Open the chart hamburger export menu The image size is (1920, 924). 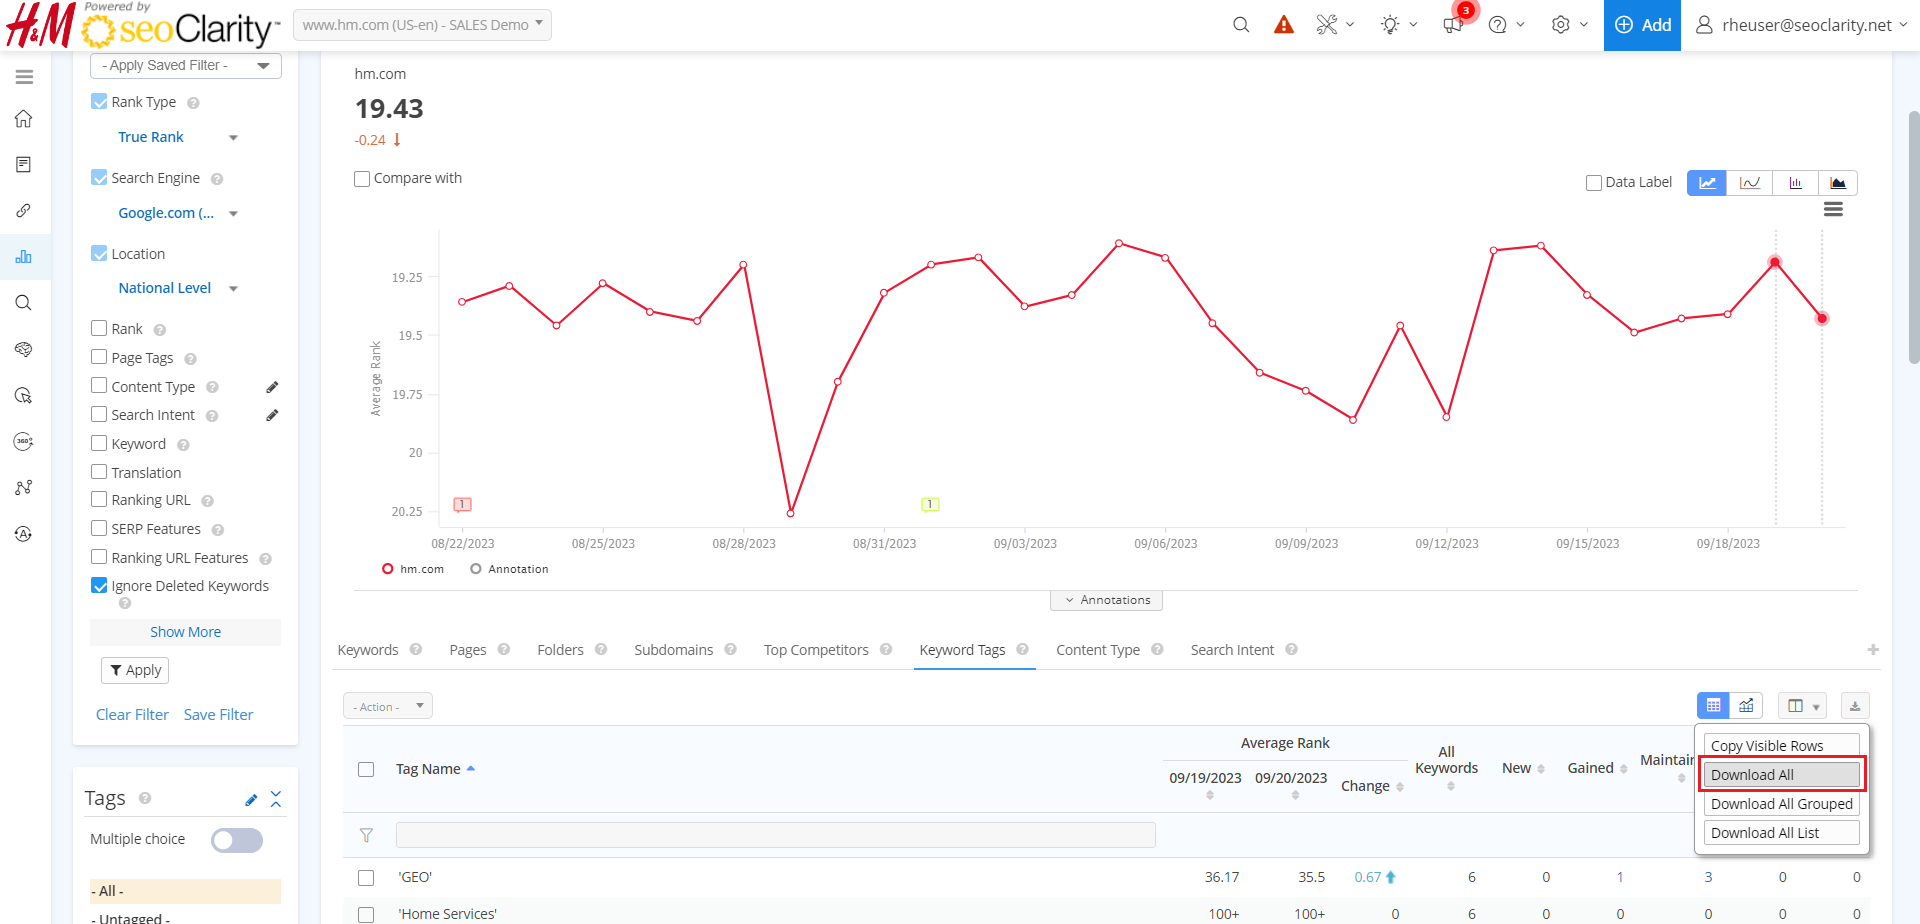[1832, 210]
